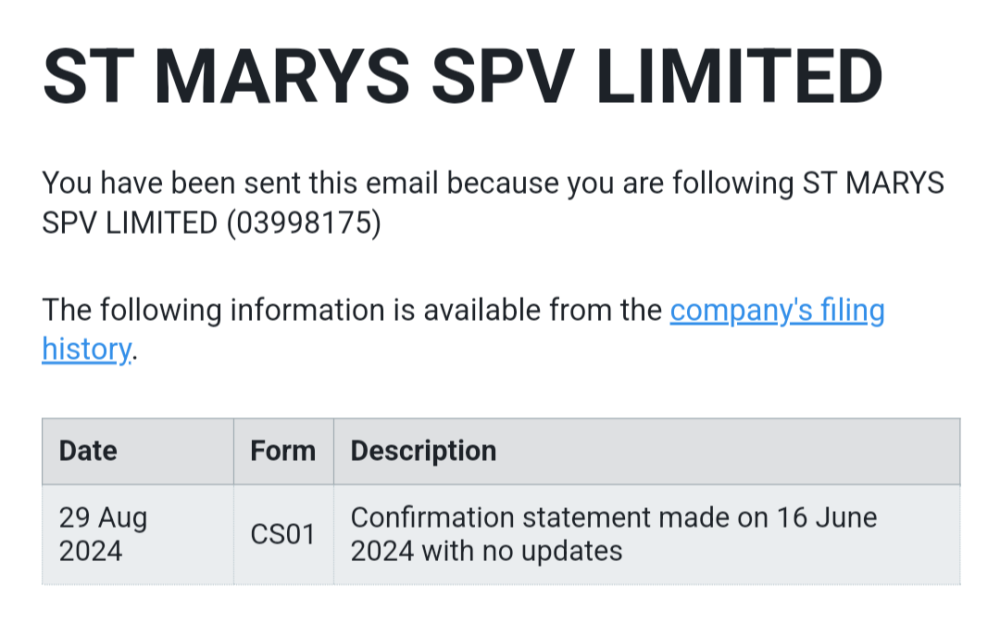Screen dimensions: 1000x625
Task: Click the ST MARYS SPV LIMITED heading
Action: point(462,76)
